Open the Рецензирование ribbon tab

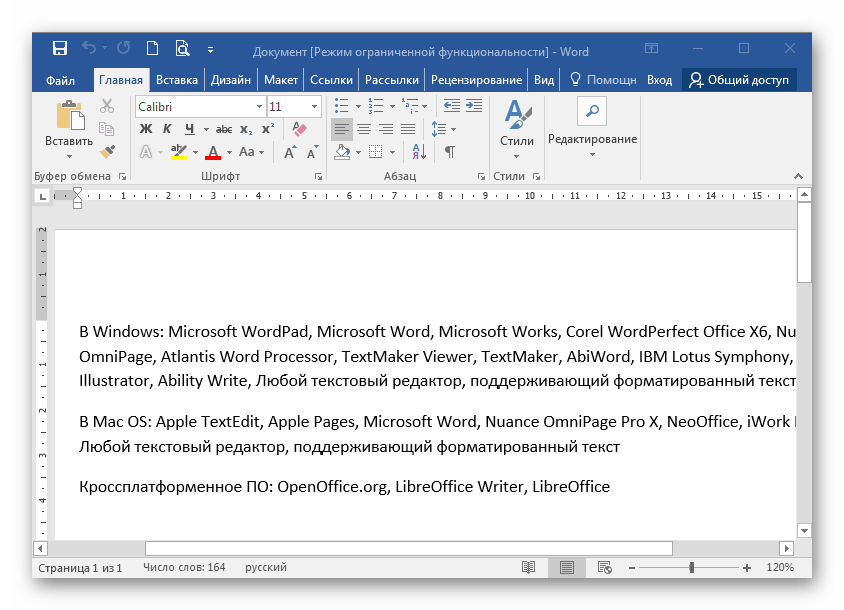476,80
